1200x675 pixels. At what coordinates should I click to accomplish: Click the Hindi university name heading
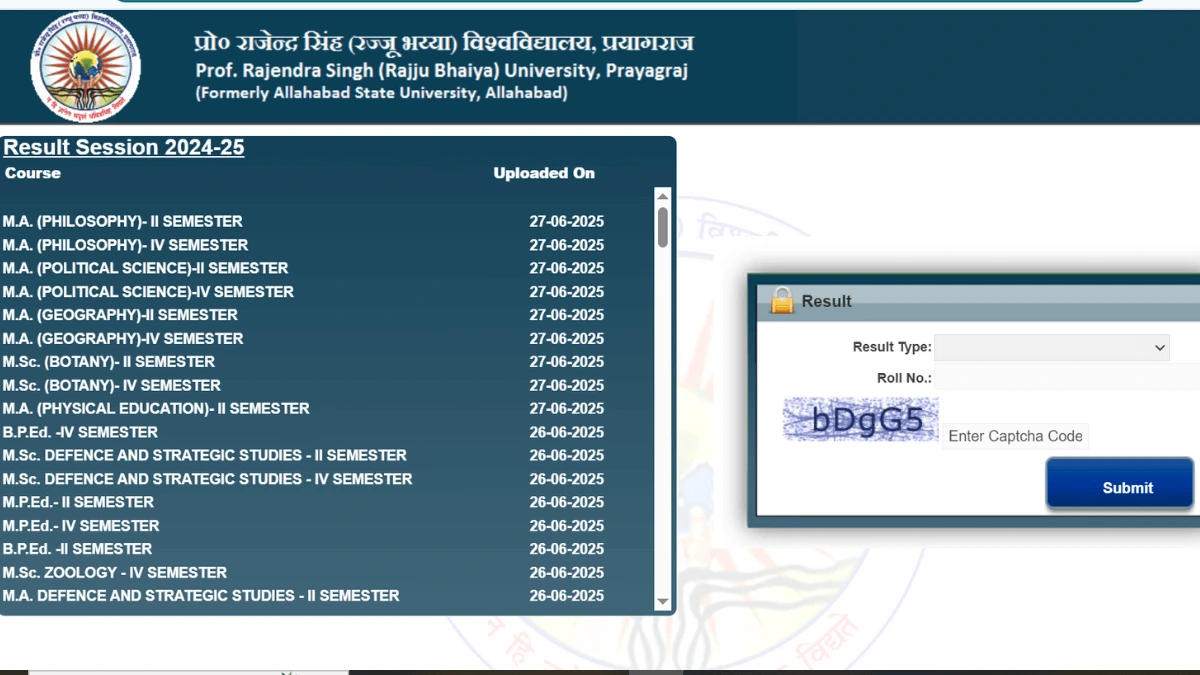pos(444,43)
